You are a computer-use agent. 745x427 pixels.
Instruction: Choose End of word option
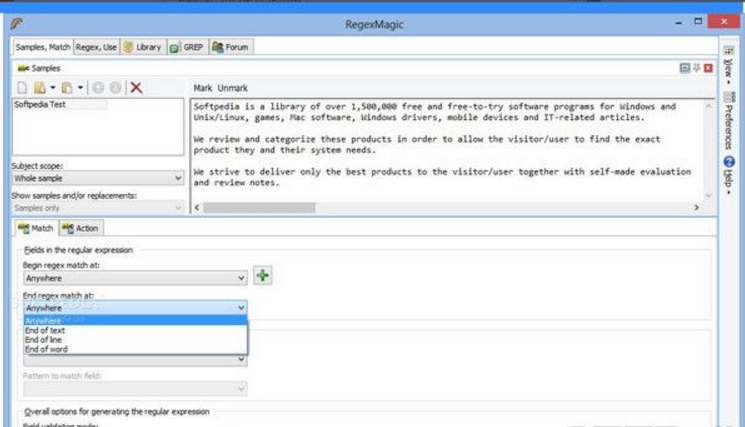(135, 349)
